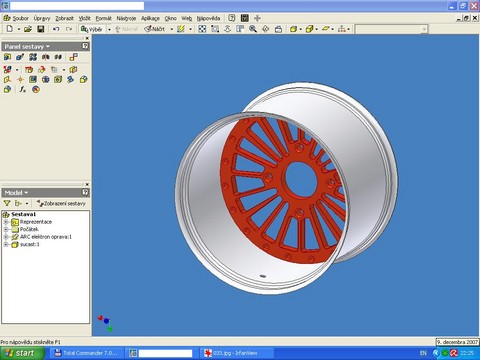Click the Pattern Component icon
Viewport: 480px width, 360px height.
click(x=33, y=57)
